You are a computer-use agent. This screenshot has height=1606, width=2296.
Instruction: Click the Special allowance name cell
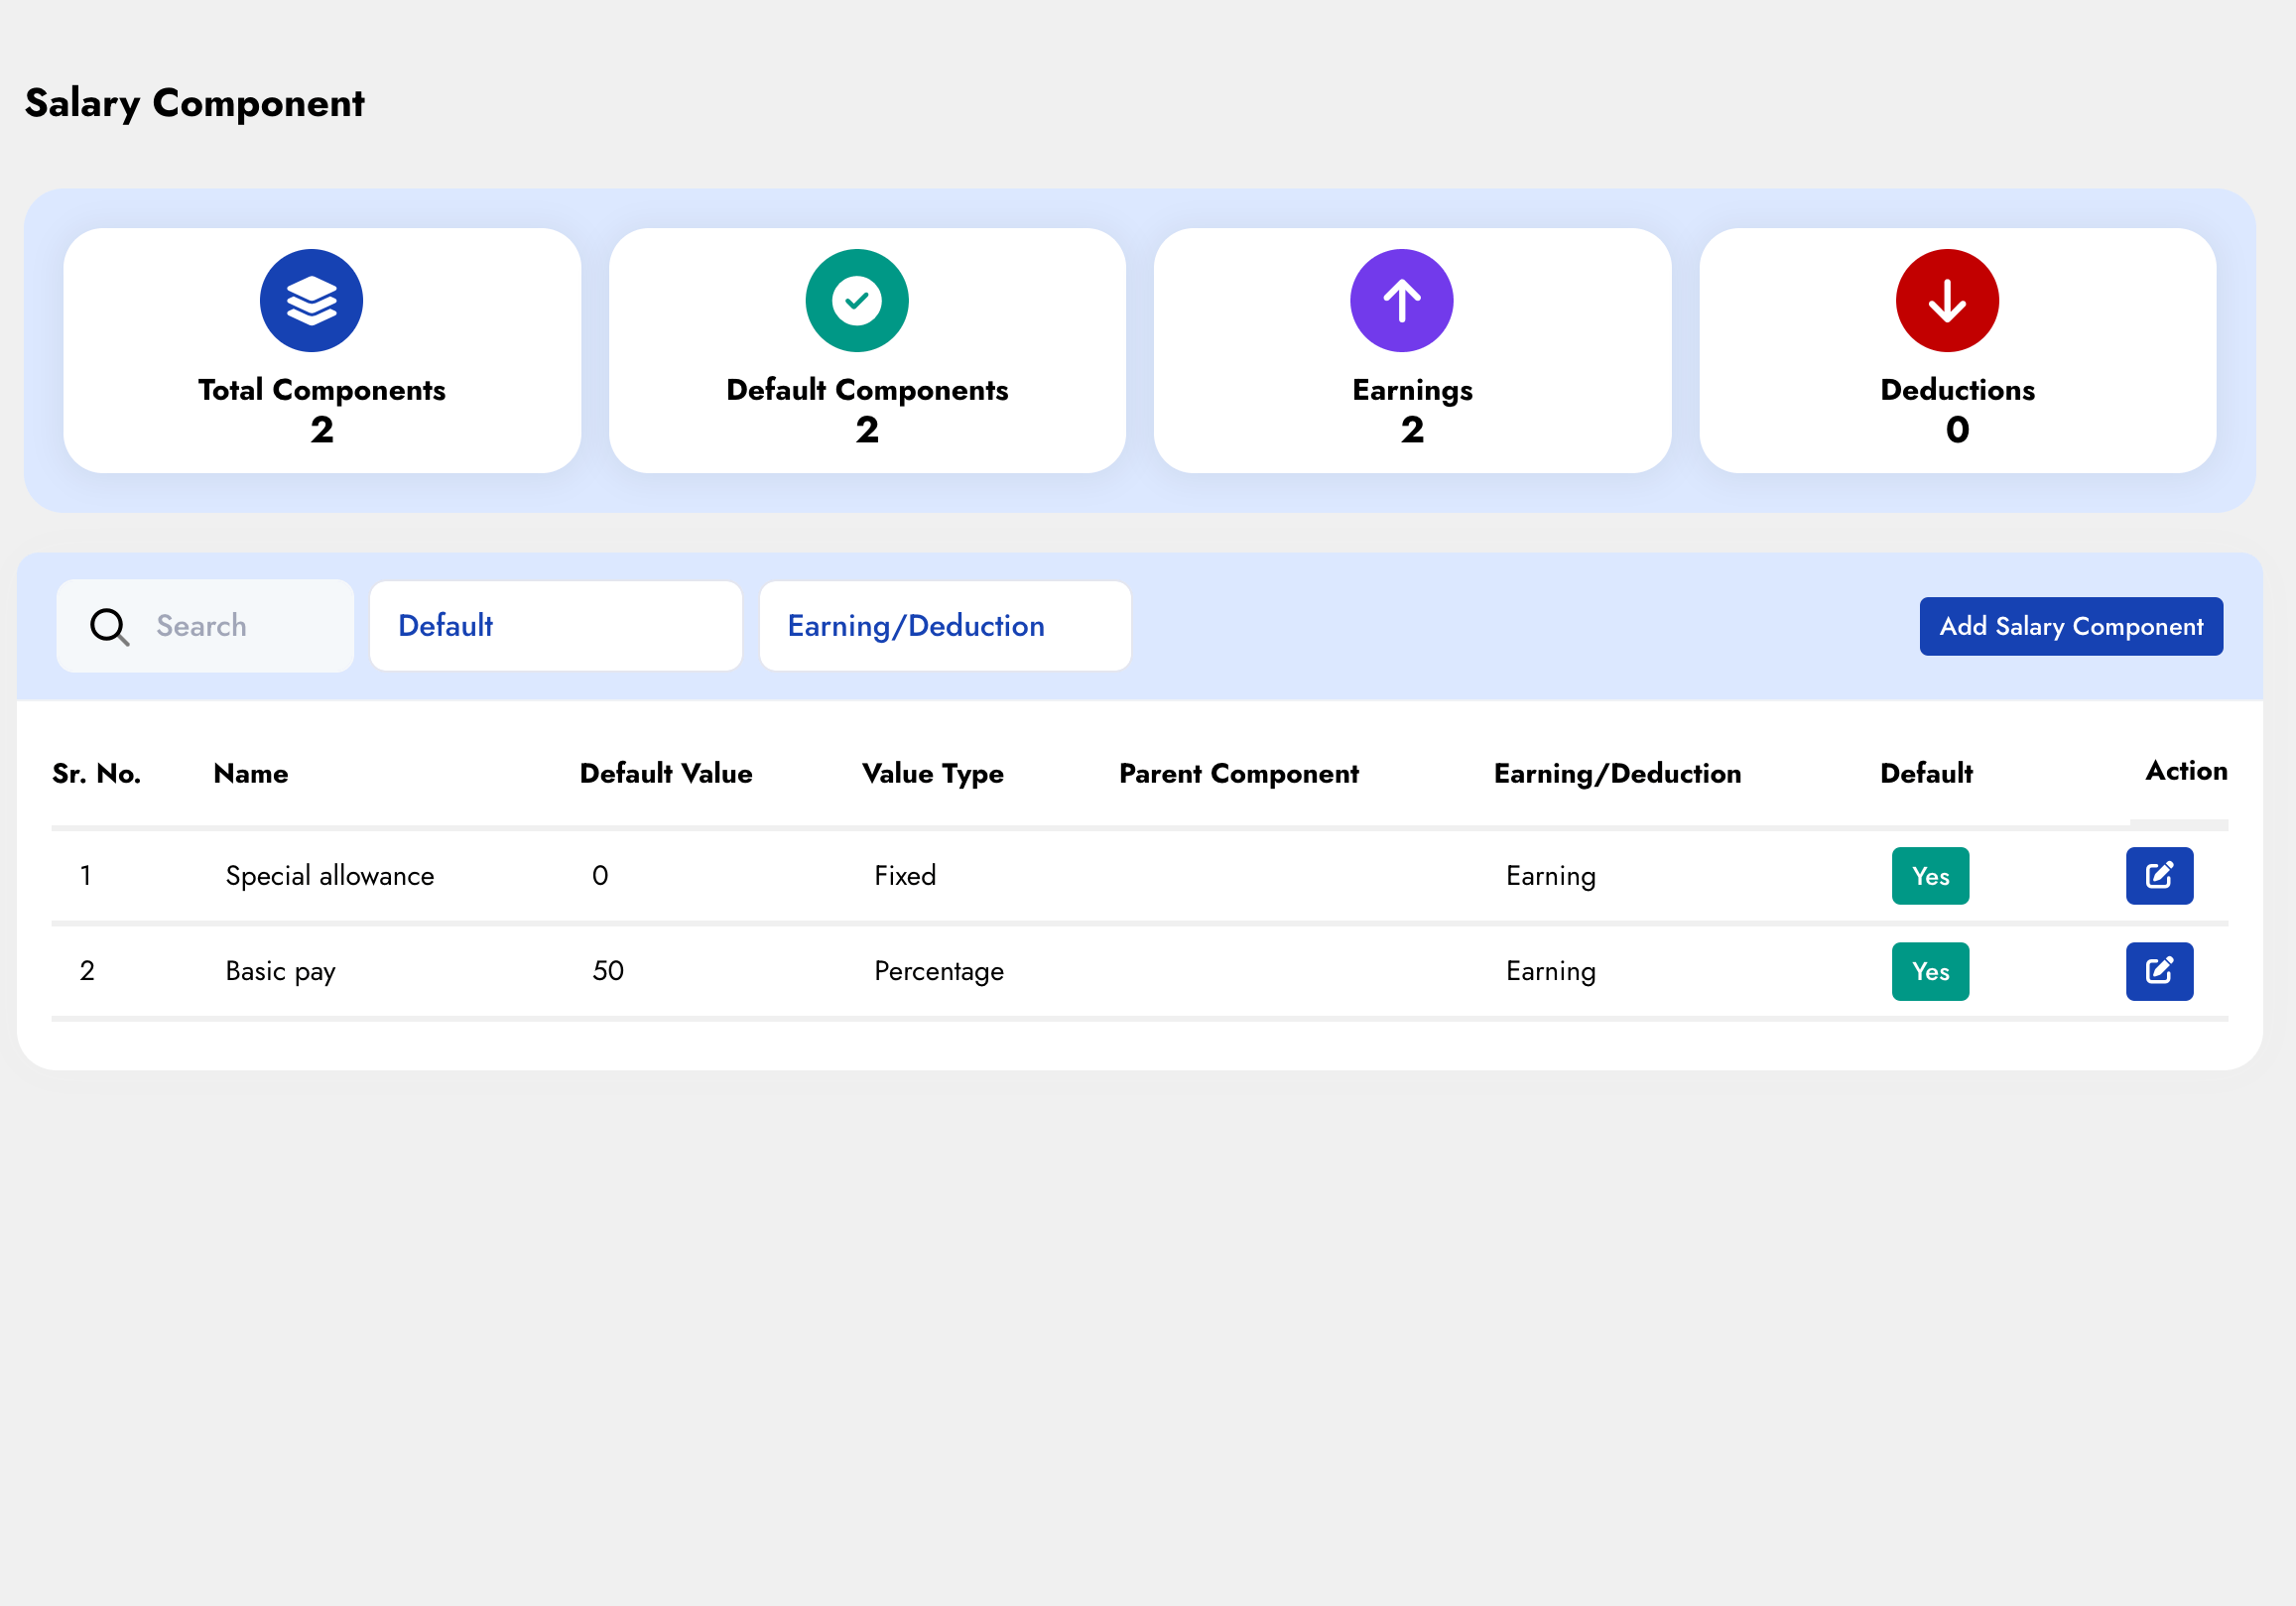330,876
